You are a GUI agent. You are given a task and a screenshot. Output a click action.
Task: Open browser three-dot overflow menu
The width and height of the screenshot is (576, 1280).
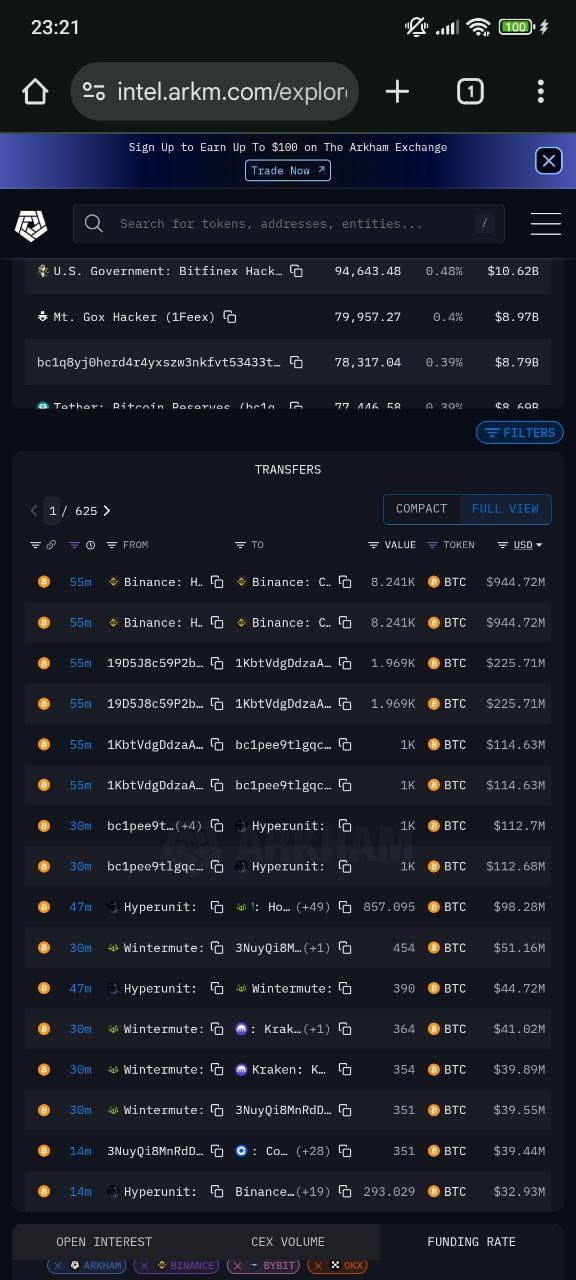point(540,92)
